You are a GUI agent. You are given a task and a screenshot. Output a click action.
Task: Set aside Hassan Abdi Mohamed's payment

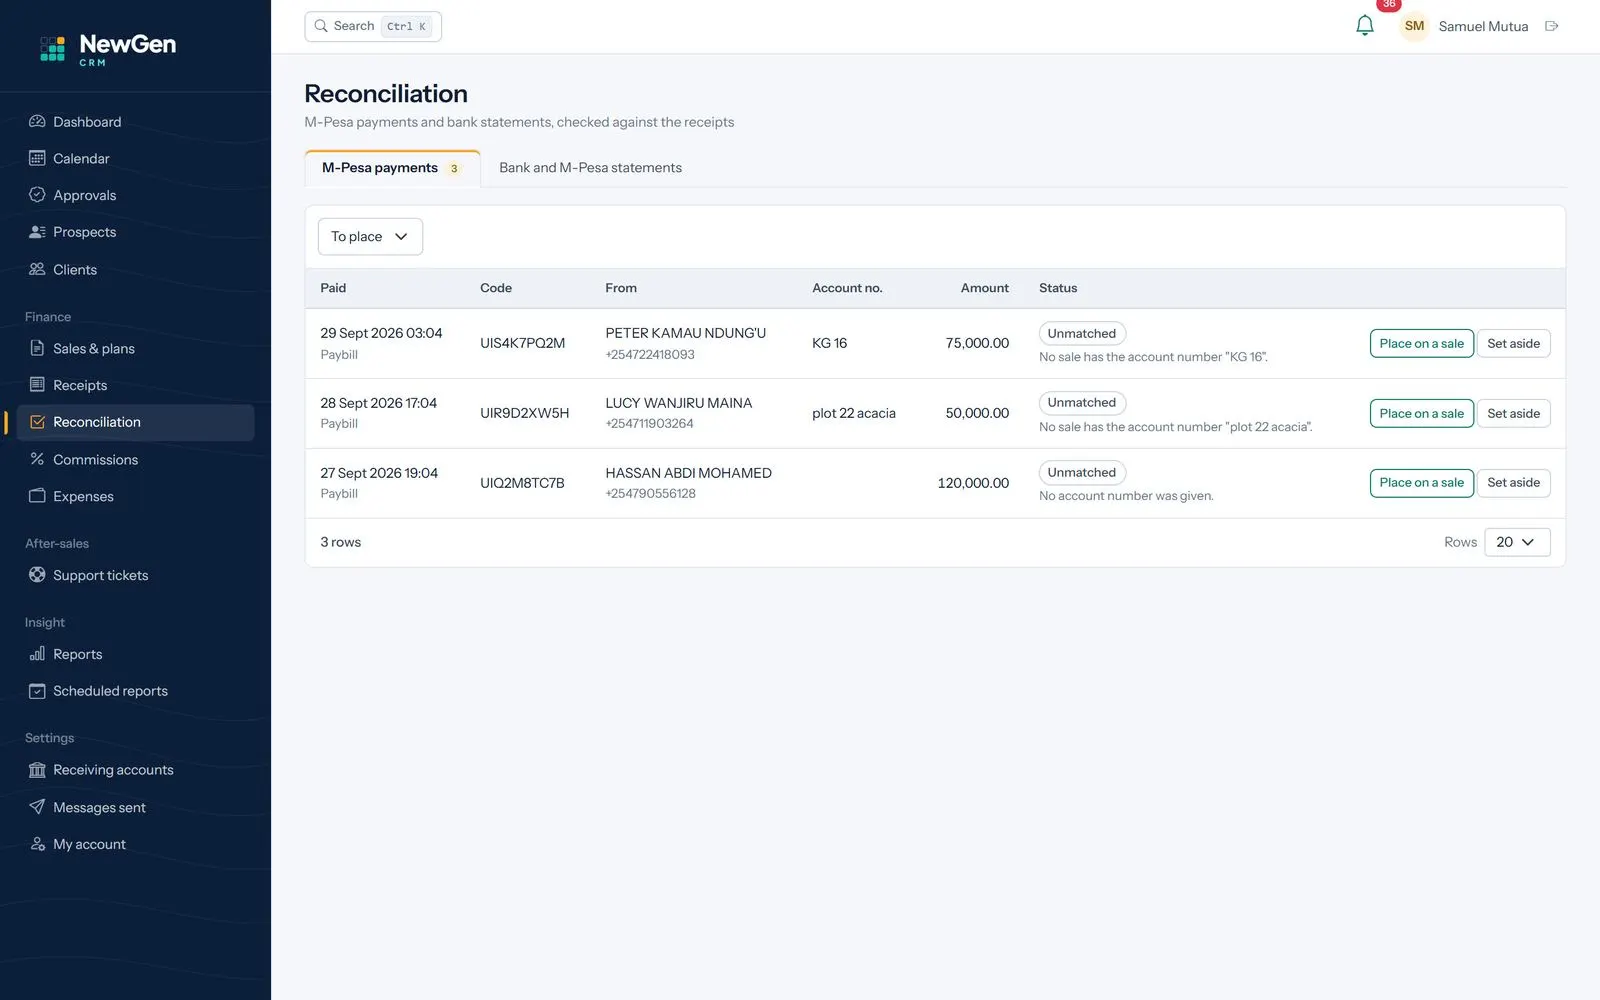tap(1513, 483)
